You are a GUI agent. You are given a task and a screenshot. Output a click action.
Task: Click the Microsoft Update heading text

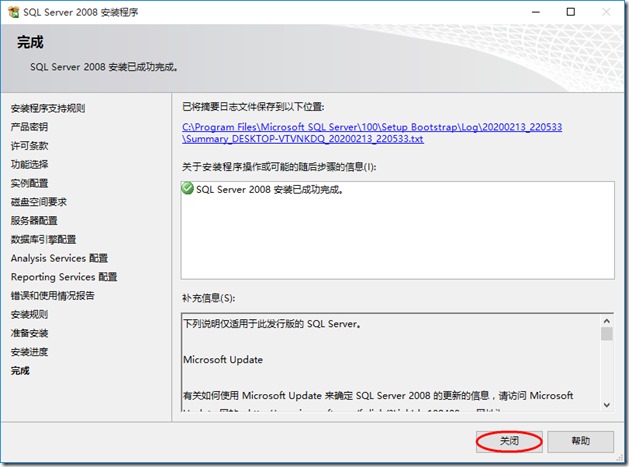pos(223,359)
